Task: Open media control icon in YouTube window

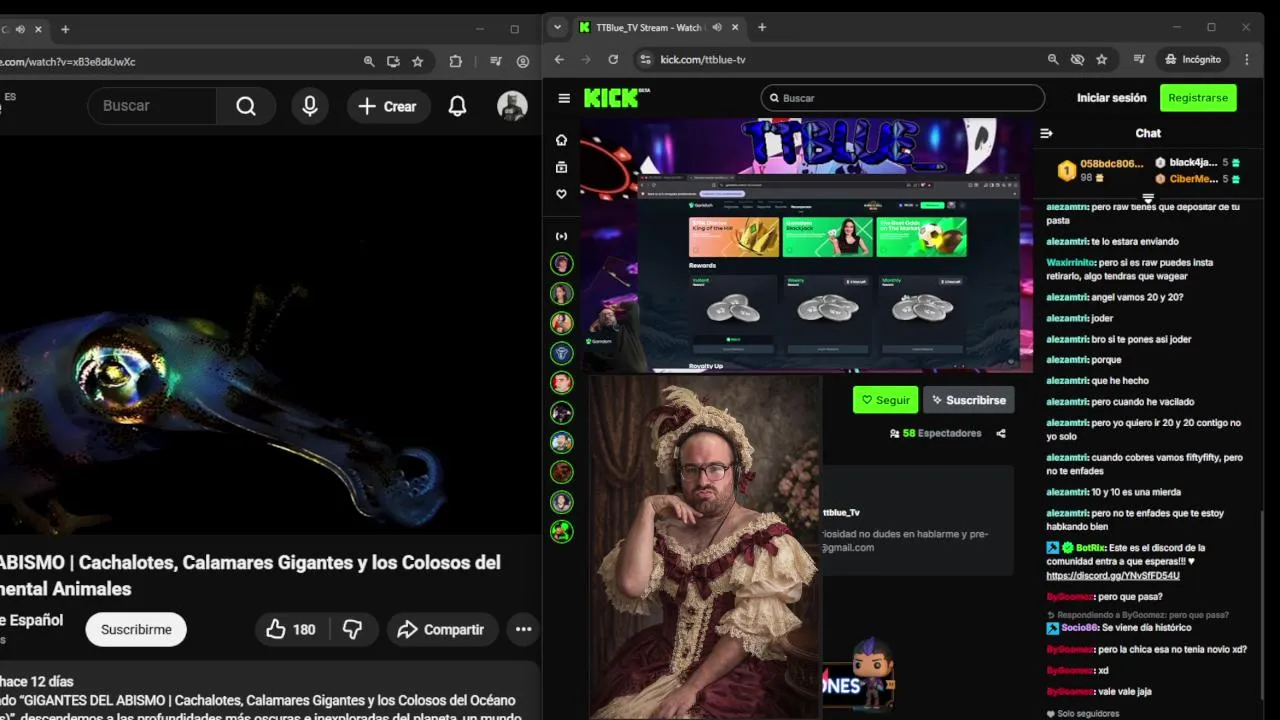Action: [x=495, y=62]
